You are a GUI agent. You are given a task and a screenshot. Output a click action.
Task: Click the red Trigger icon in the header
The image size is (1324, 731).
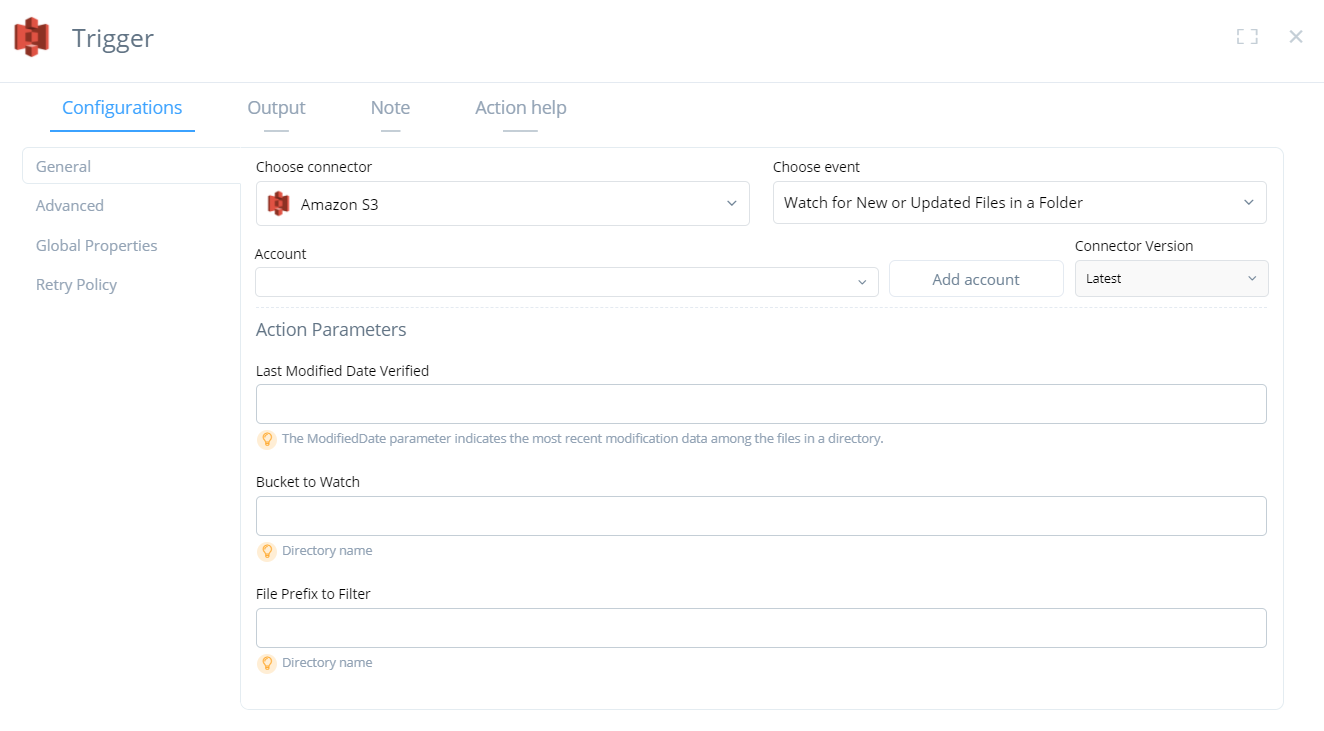click(x=31, y=37)
